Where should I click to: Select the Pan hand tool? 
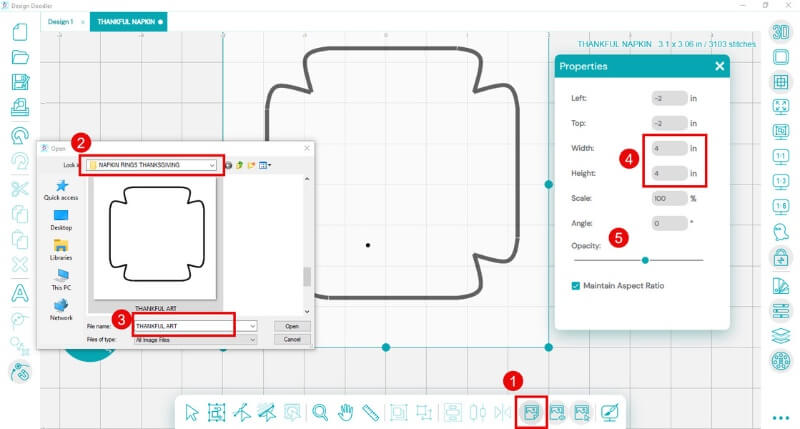coord(345,411)
